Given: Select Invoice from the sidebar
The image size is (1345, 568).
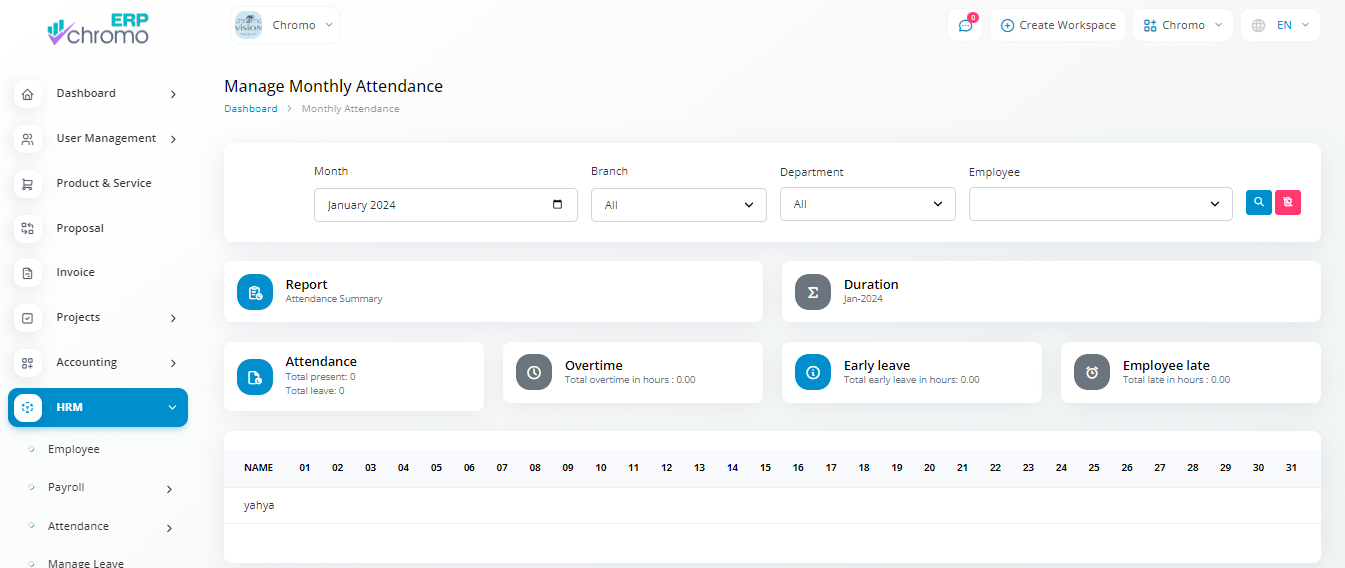Looking at the screenshot, I should (x=75, y=273).
